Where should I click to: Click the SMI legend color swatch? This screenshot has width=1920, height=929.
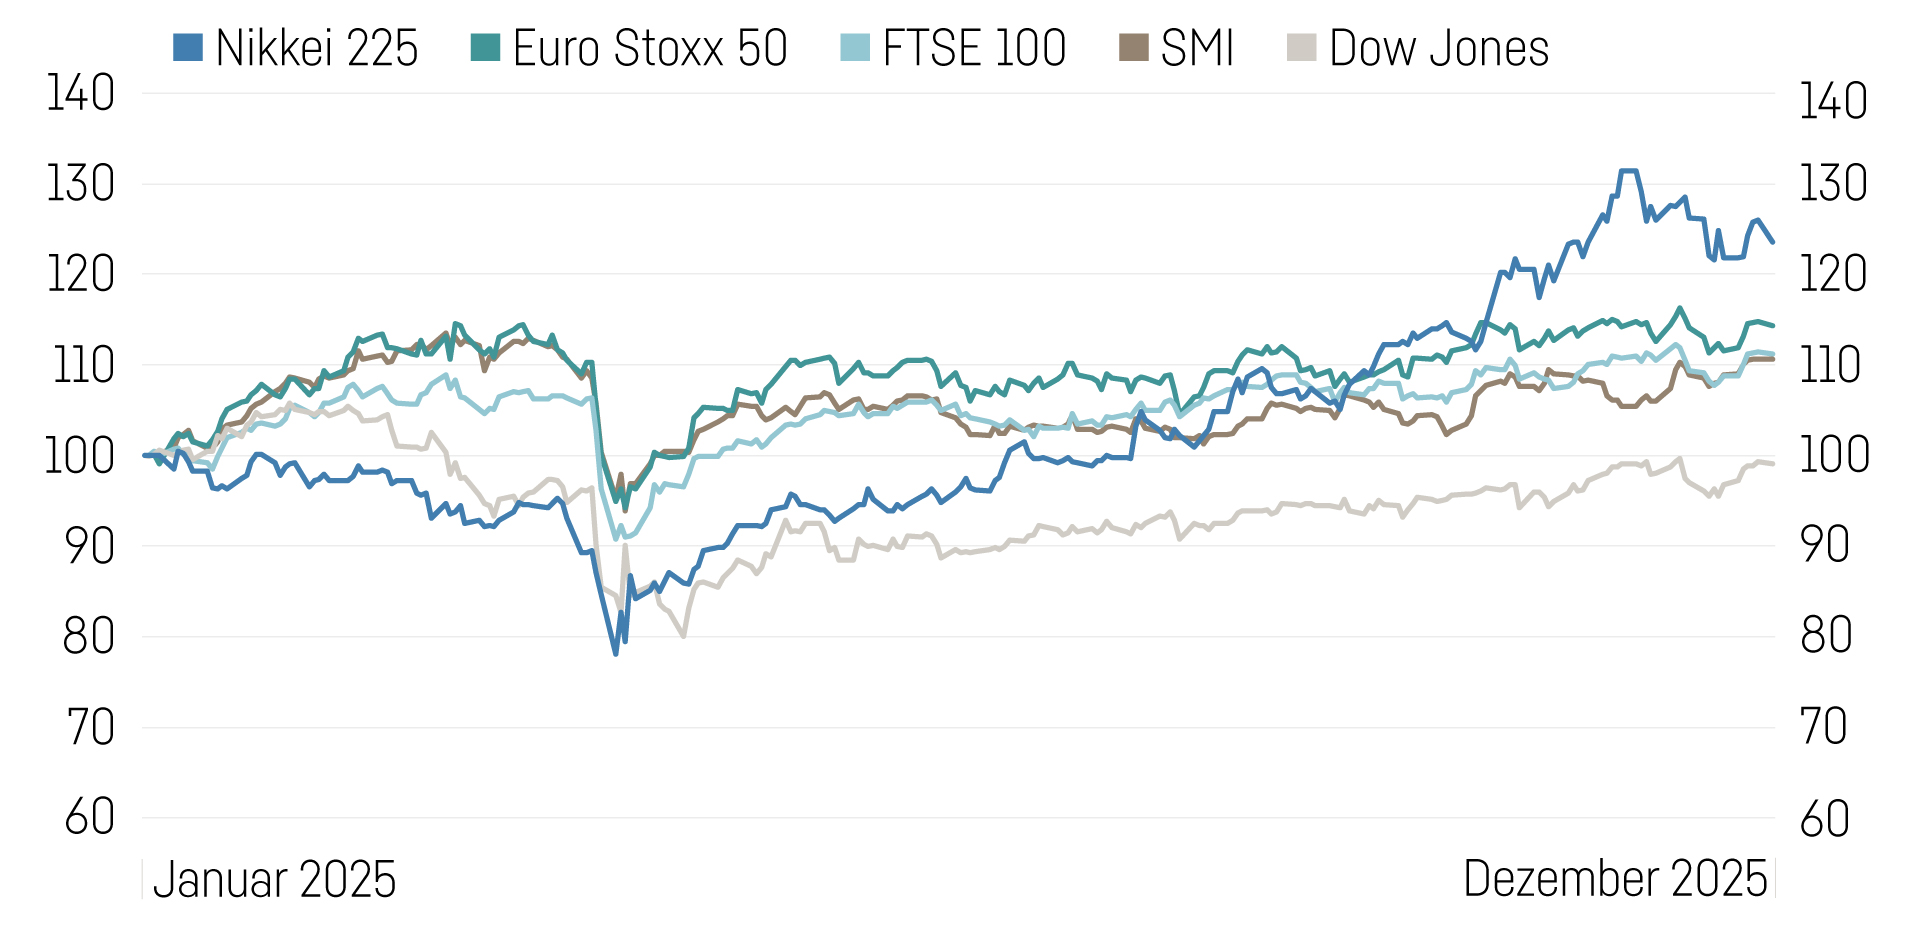tap(1133, 48)
